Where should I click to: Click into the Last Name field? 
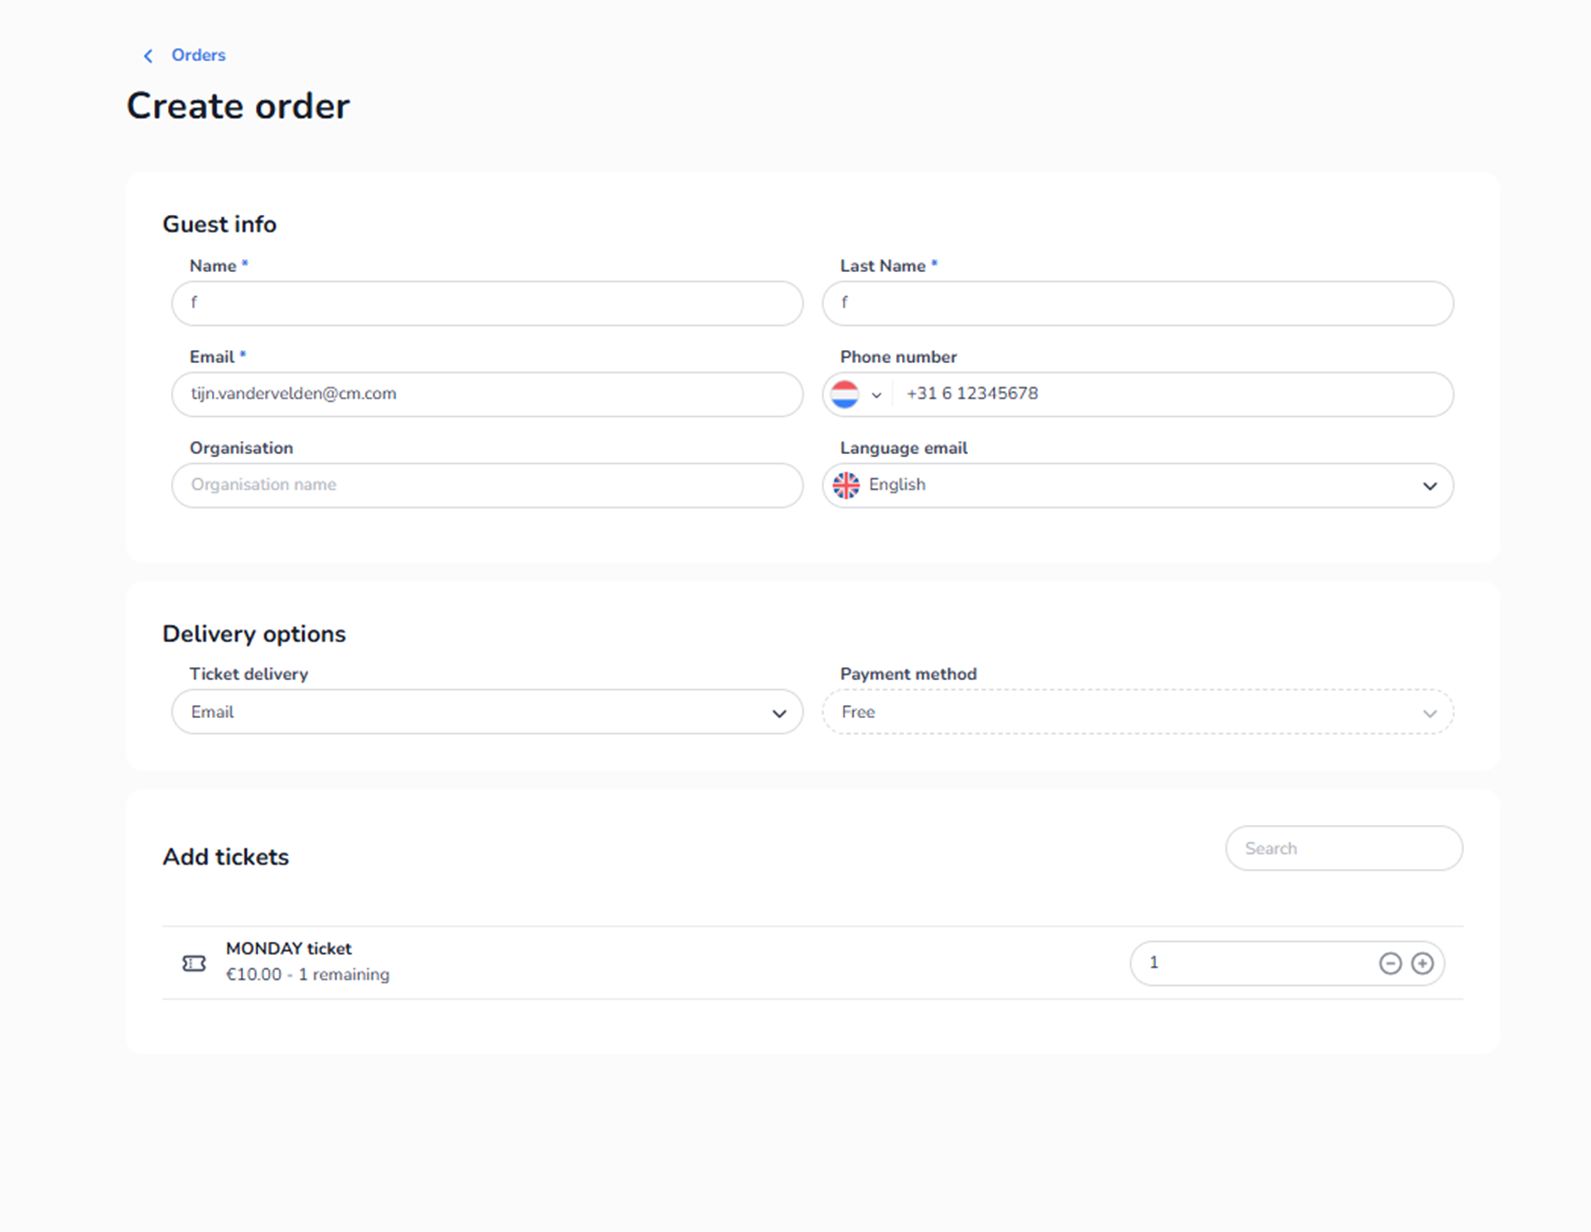pyautogui.click(x=1137, y=303)
